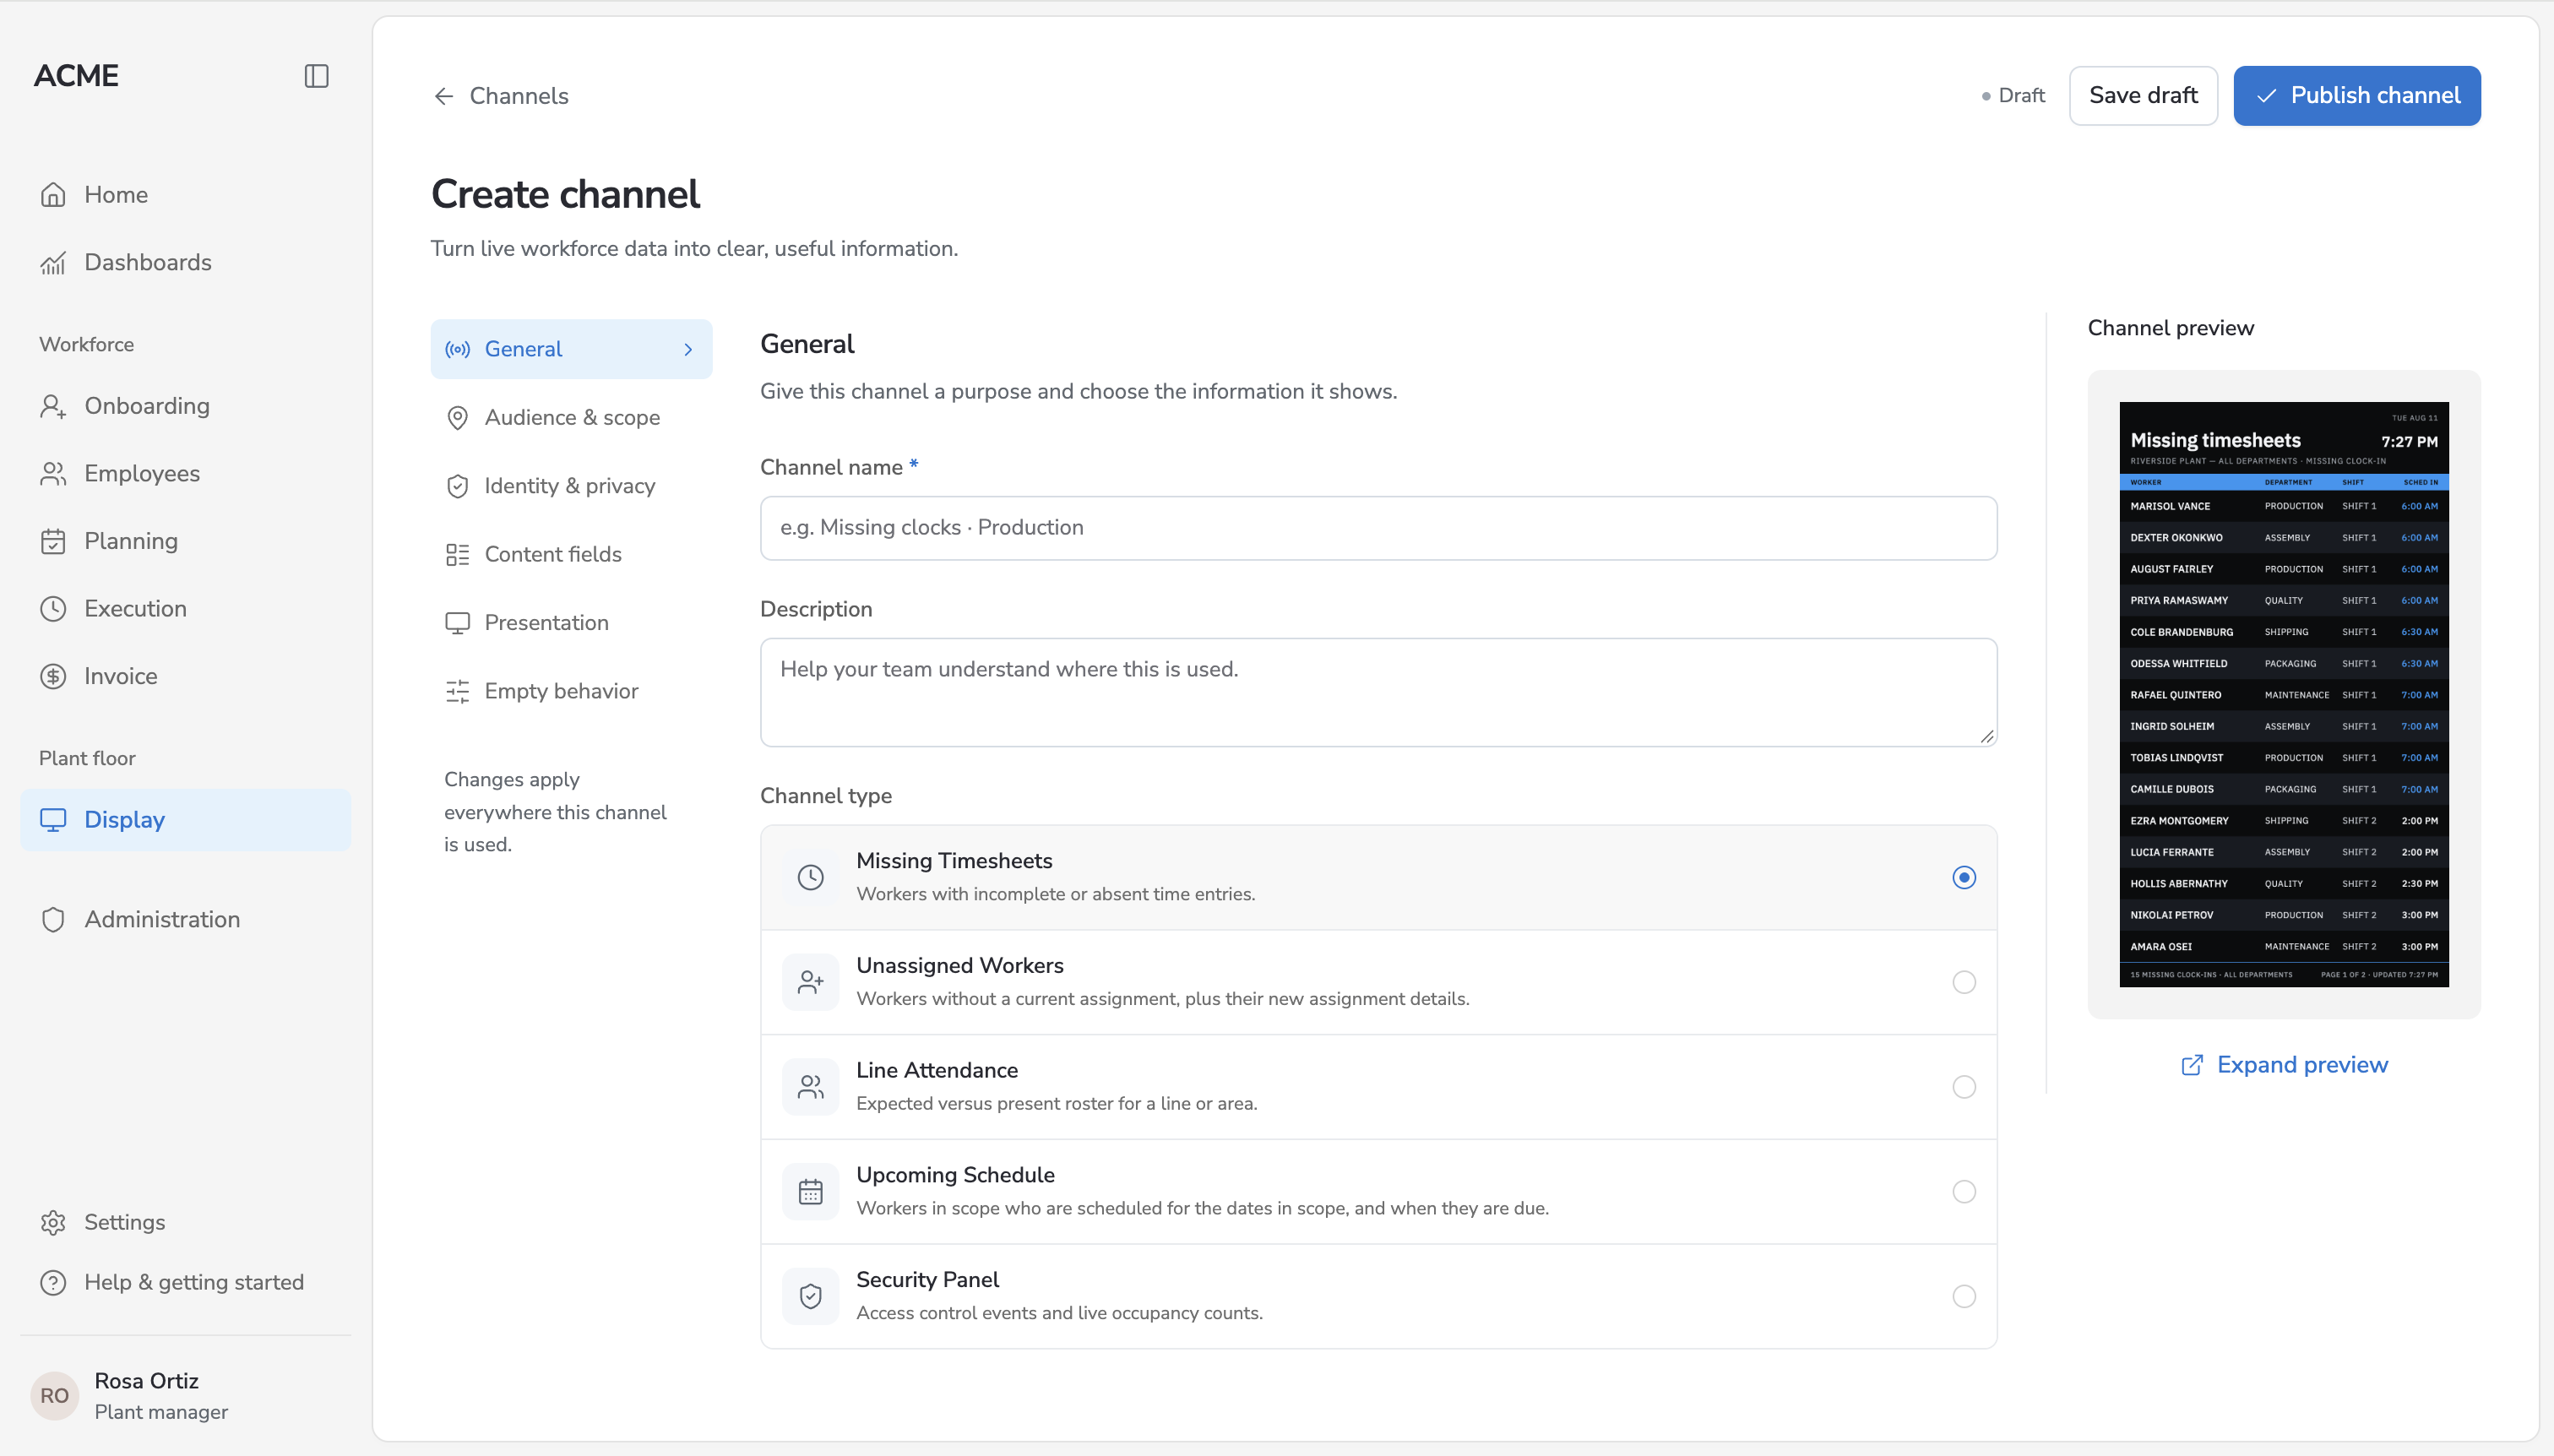Click the Home house icon
This screenshot has width=2554, height=1456.
pyautogui.click(x=53, y=195)
